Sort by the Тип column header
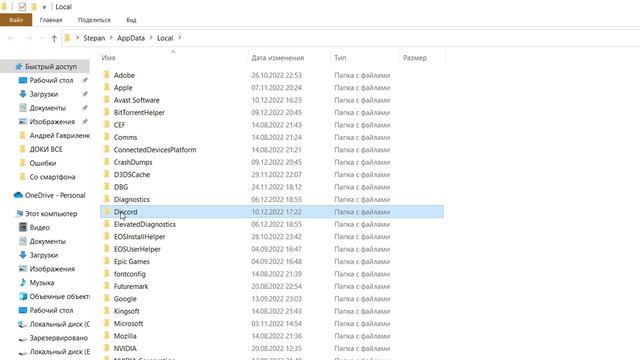 (x=340, y=58)
